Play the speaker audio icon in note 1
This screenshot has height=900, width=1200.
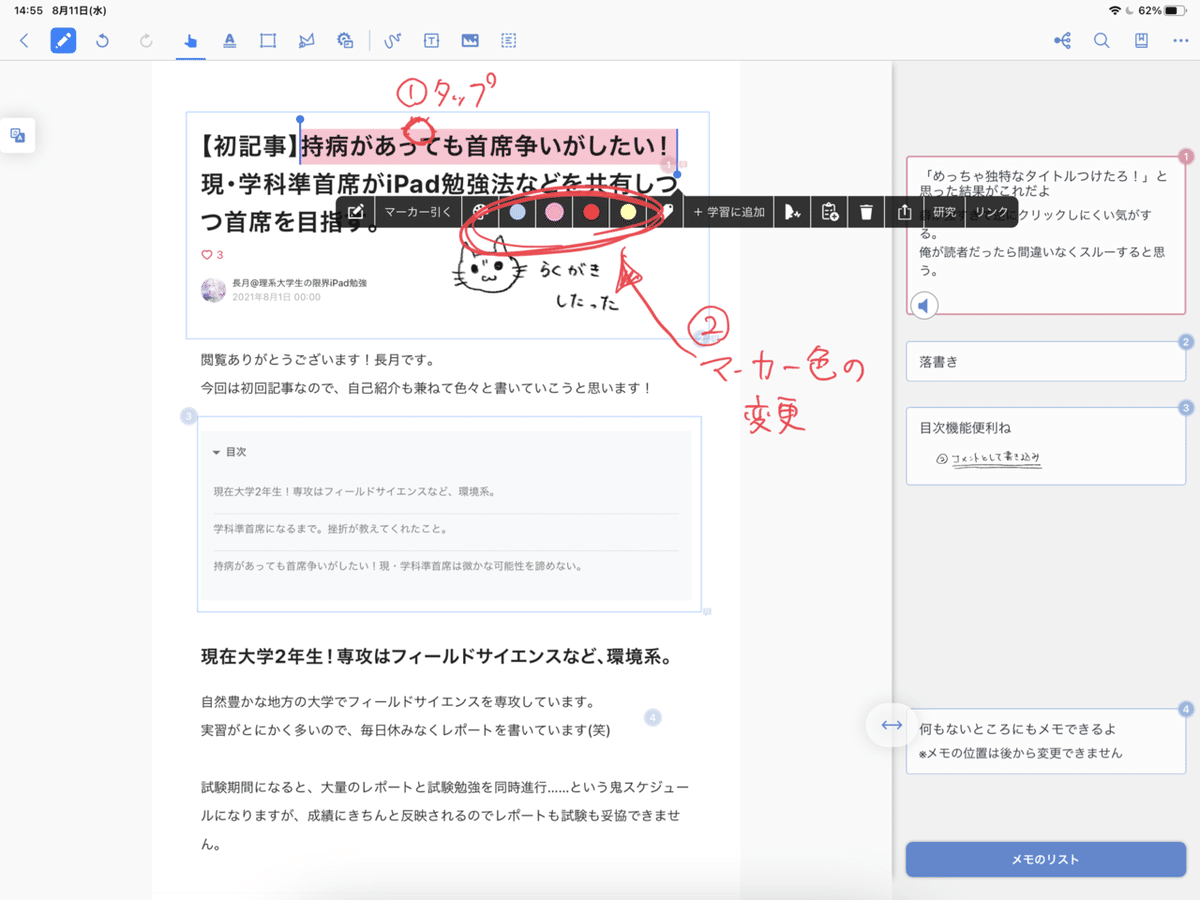pyautogui.click(x=925, y=306)
